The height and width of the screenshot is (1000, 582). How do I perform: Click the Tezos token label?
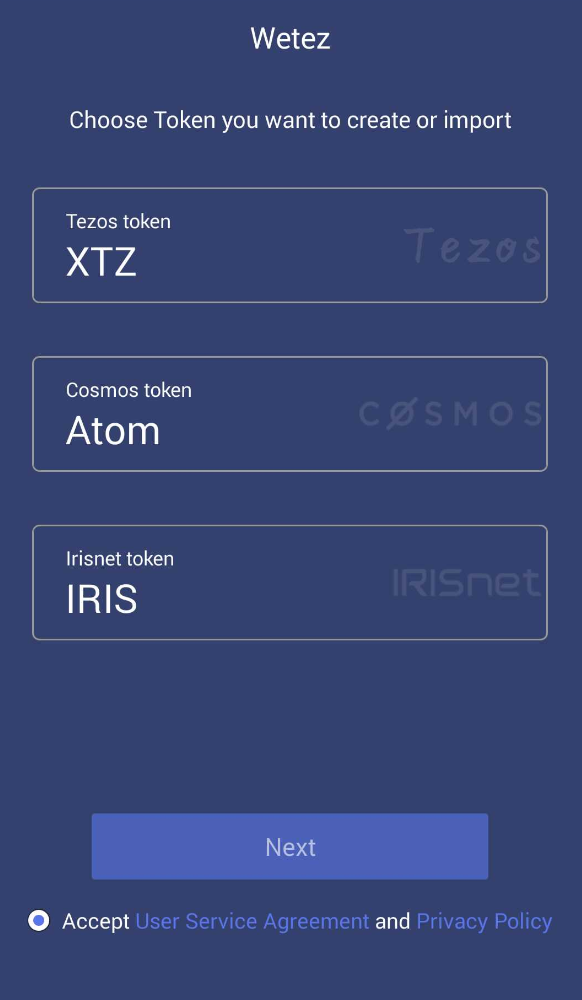(119, 221)
